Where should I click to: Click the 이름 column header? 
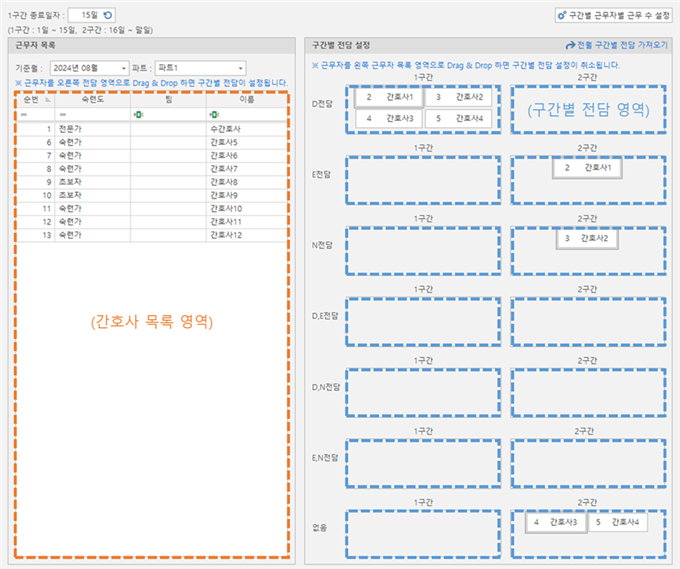pyautogui.click(x=247, y=100)
